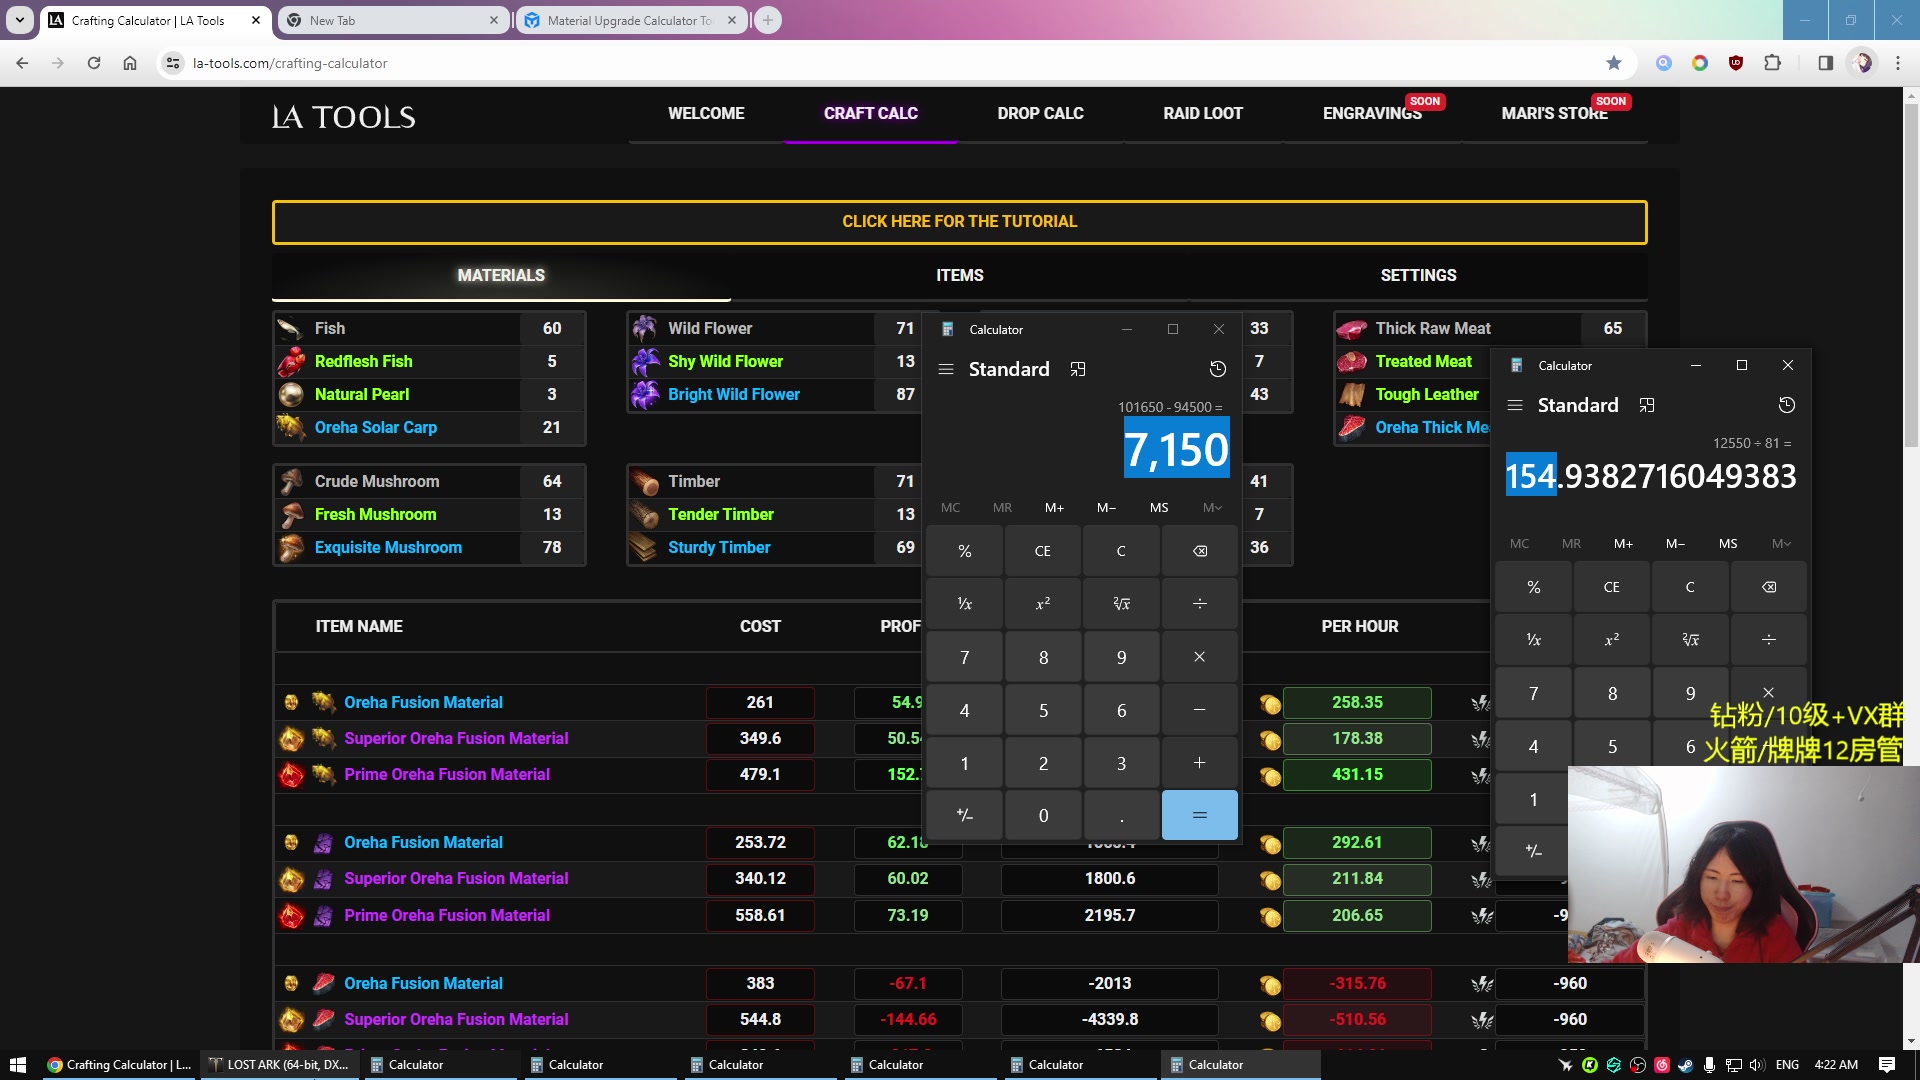Screen dimensions: 1920x1080
Task: Expand memory list dropdown in left calculator
Action: 1212,508
